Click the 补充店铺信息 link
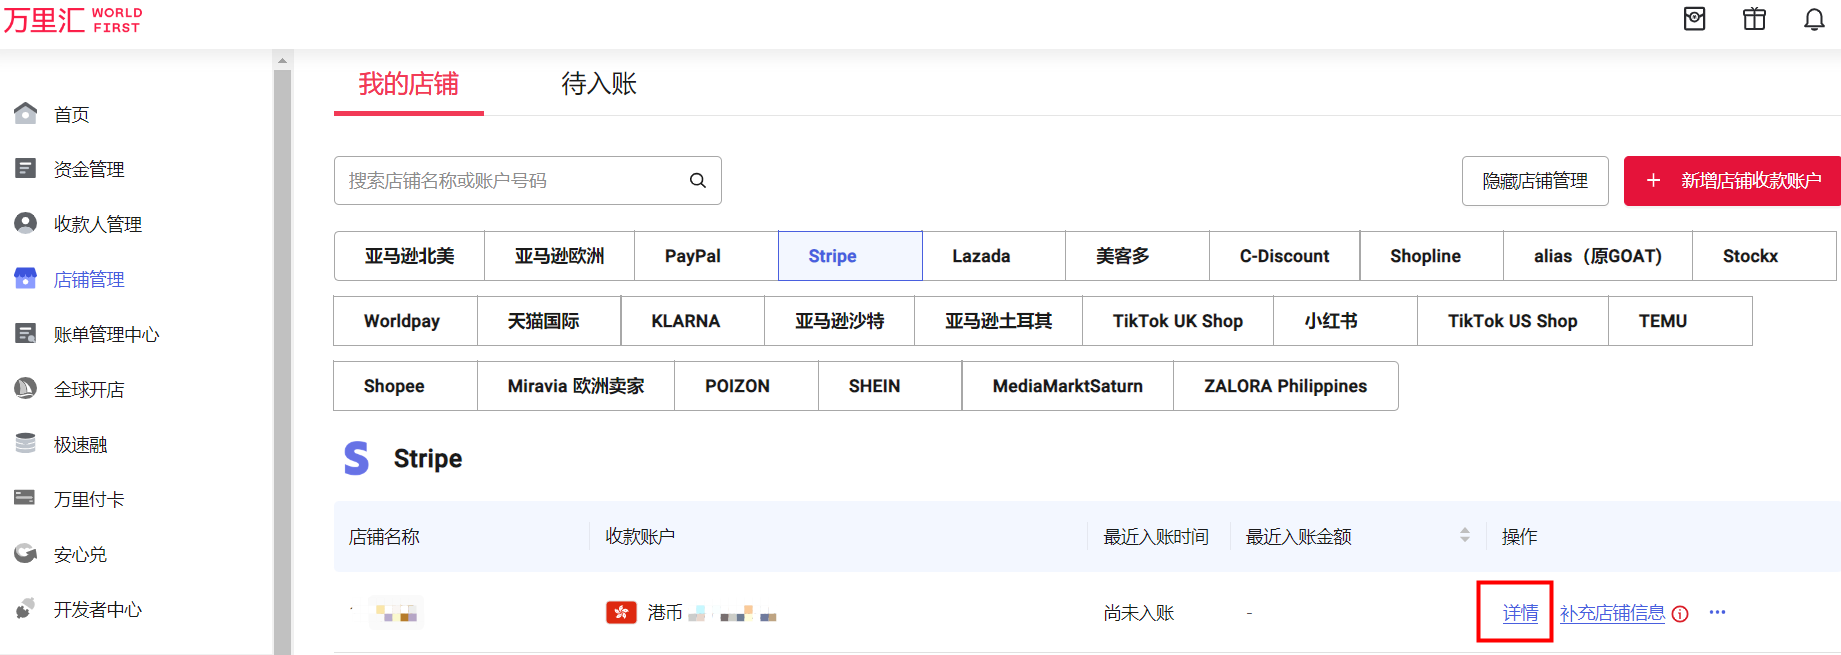The height and width of the screenshot is (655, 1841). tap(1612, 613)
